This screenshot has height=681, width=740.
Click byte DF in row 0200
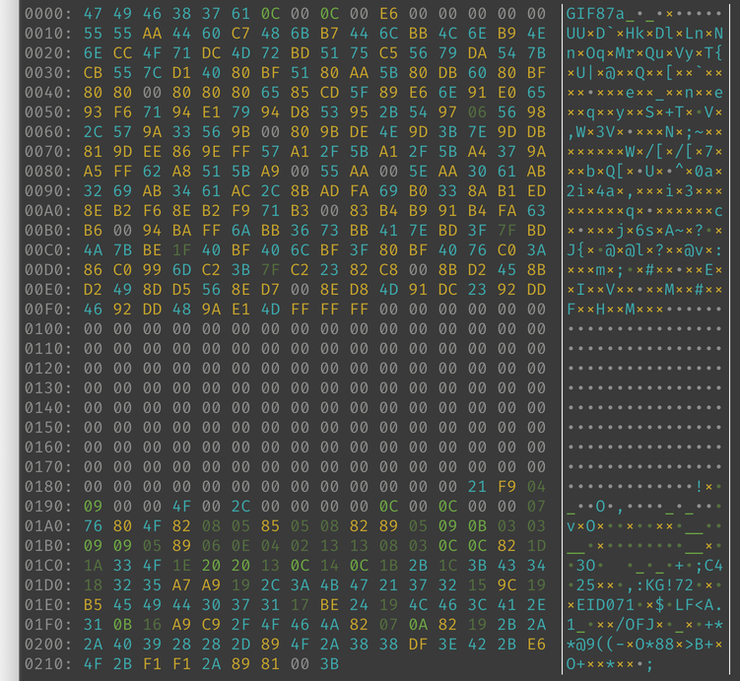pos(418,644)
